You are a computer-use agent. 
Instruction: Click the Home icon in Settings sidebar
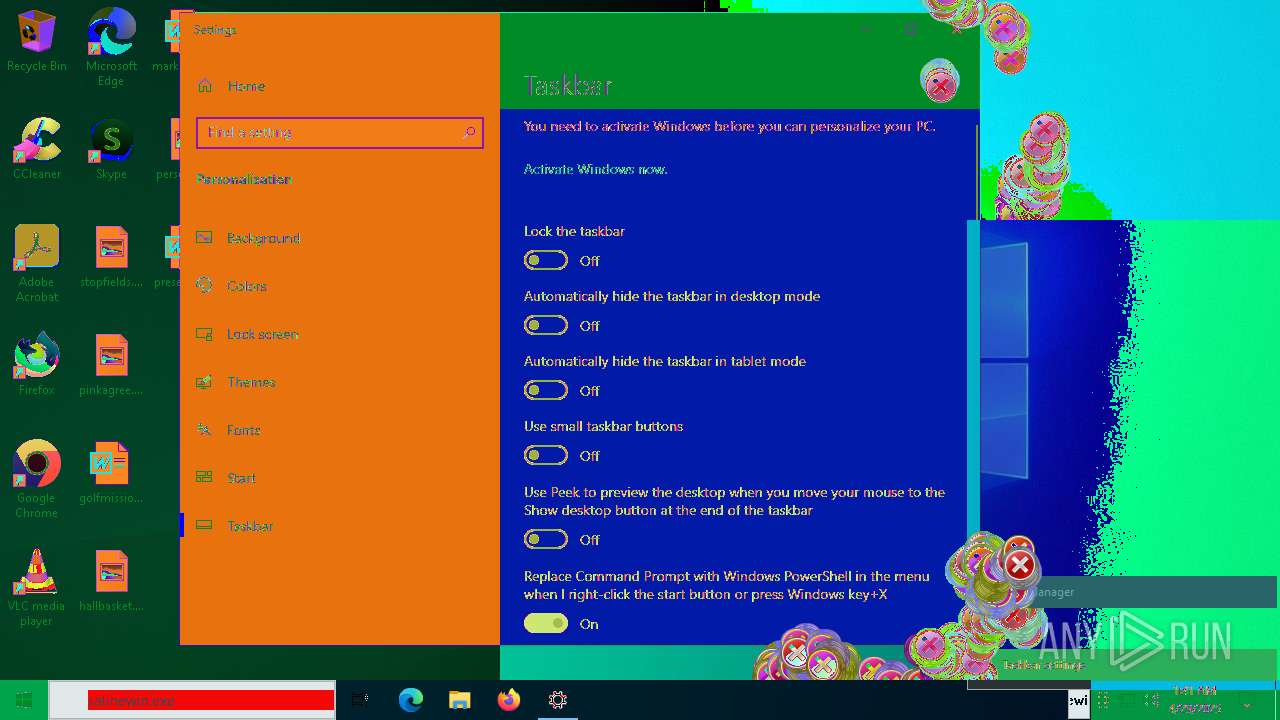pos(205,86)
